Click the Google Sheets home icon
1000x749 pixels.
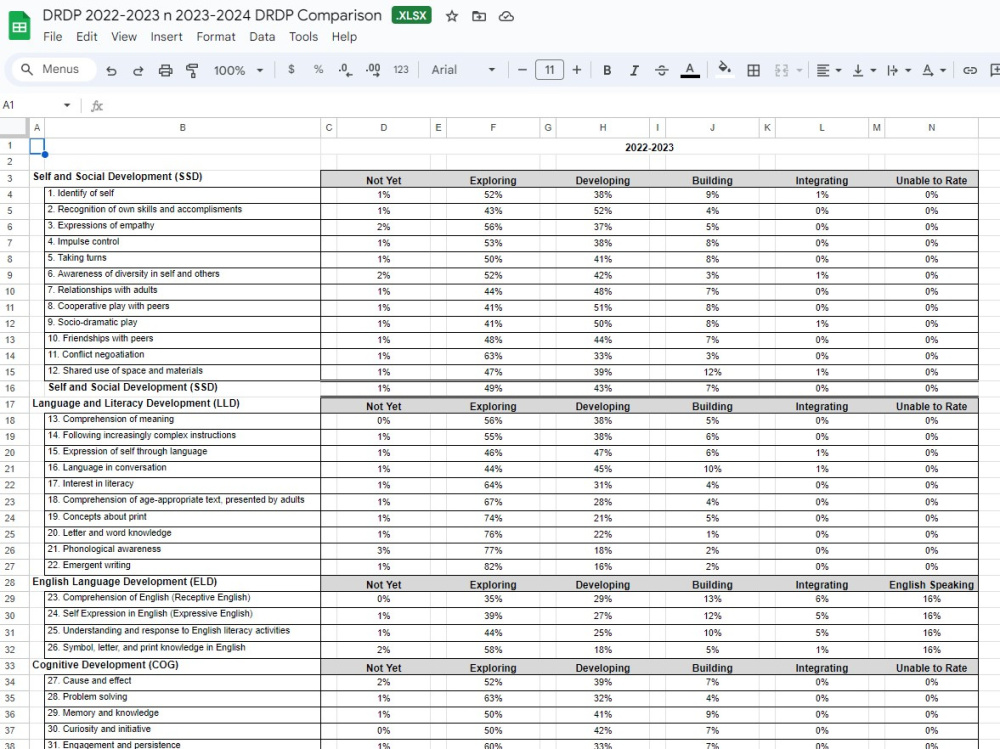click(x=19, y=26)
